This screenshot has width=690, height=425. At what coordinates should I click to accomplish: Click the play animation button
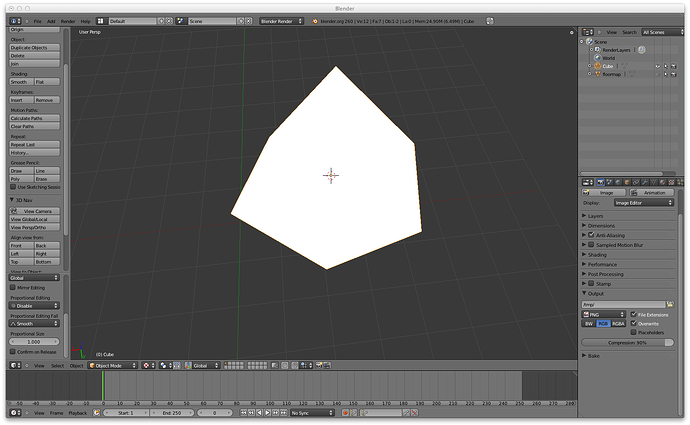coord(267,413)
